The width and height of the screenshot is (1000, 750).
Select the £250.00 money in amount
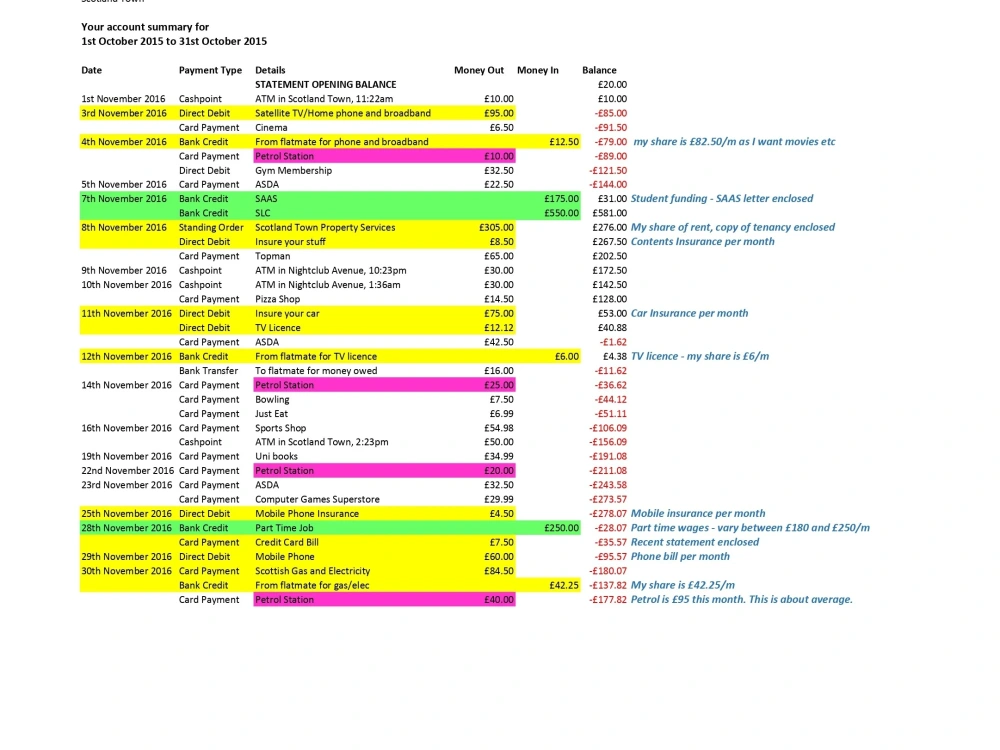coord(561,527)
